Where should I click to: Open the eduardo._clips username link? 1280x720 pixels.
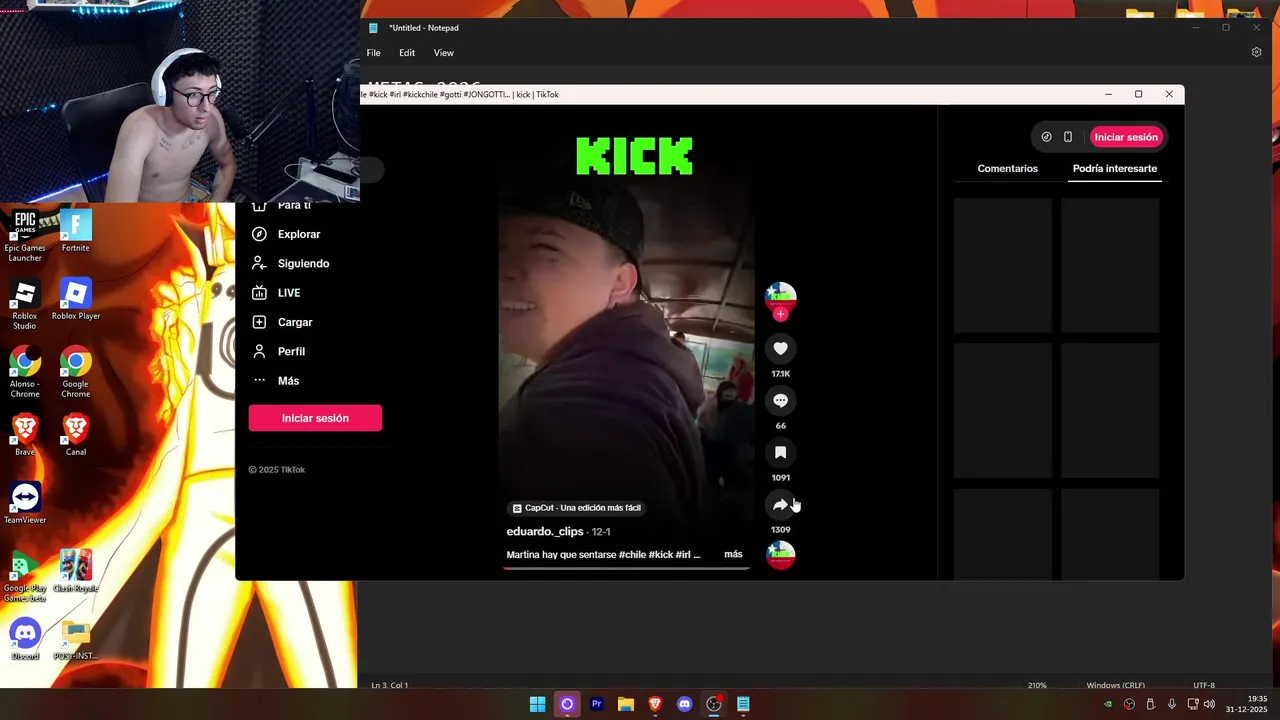(x=545, y=531)
